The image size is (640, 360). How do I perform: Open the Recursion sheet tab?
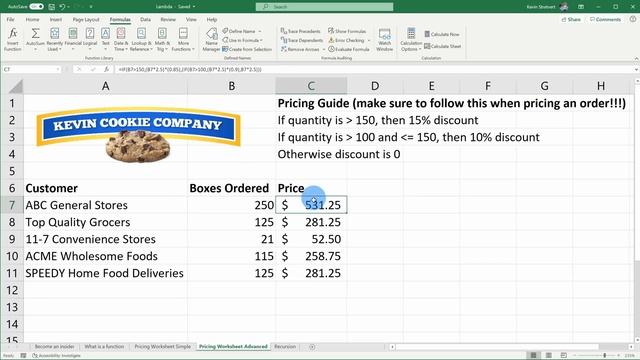(285, 347)
